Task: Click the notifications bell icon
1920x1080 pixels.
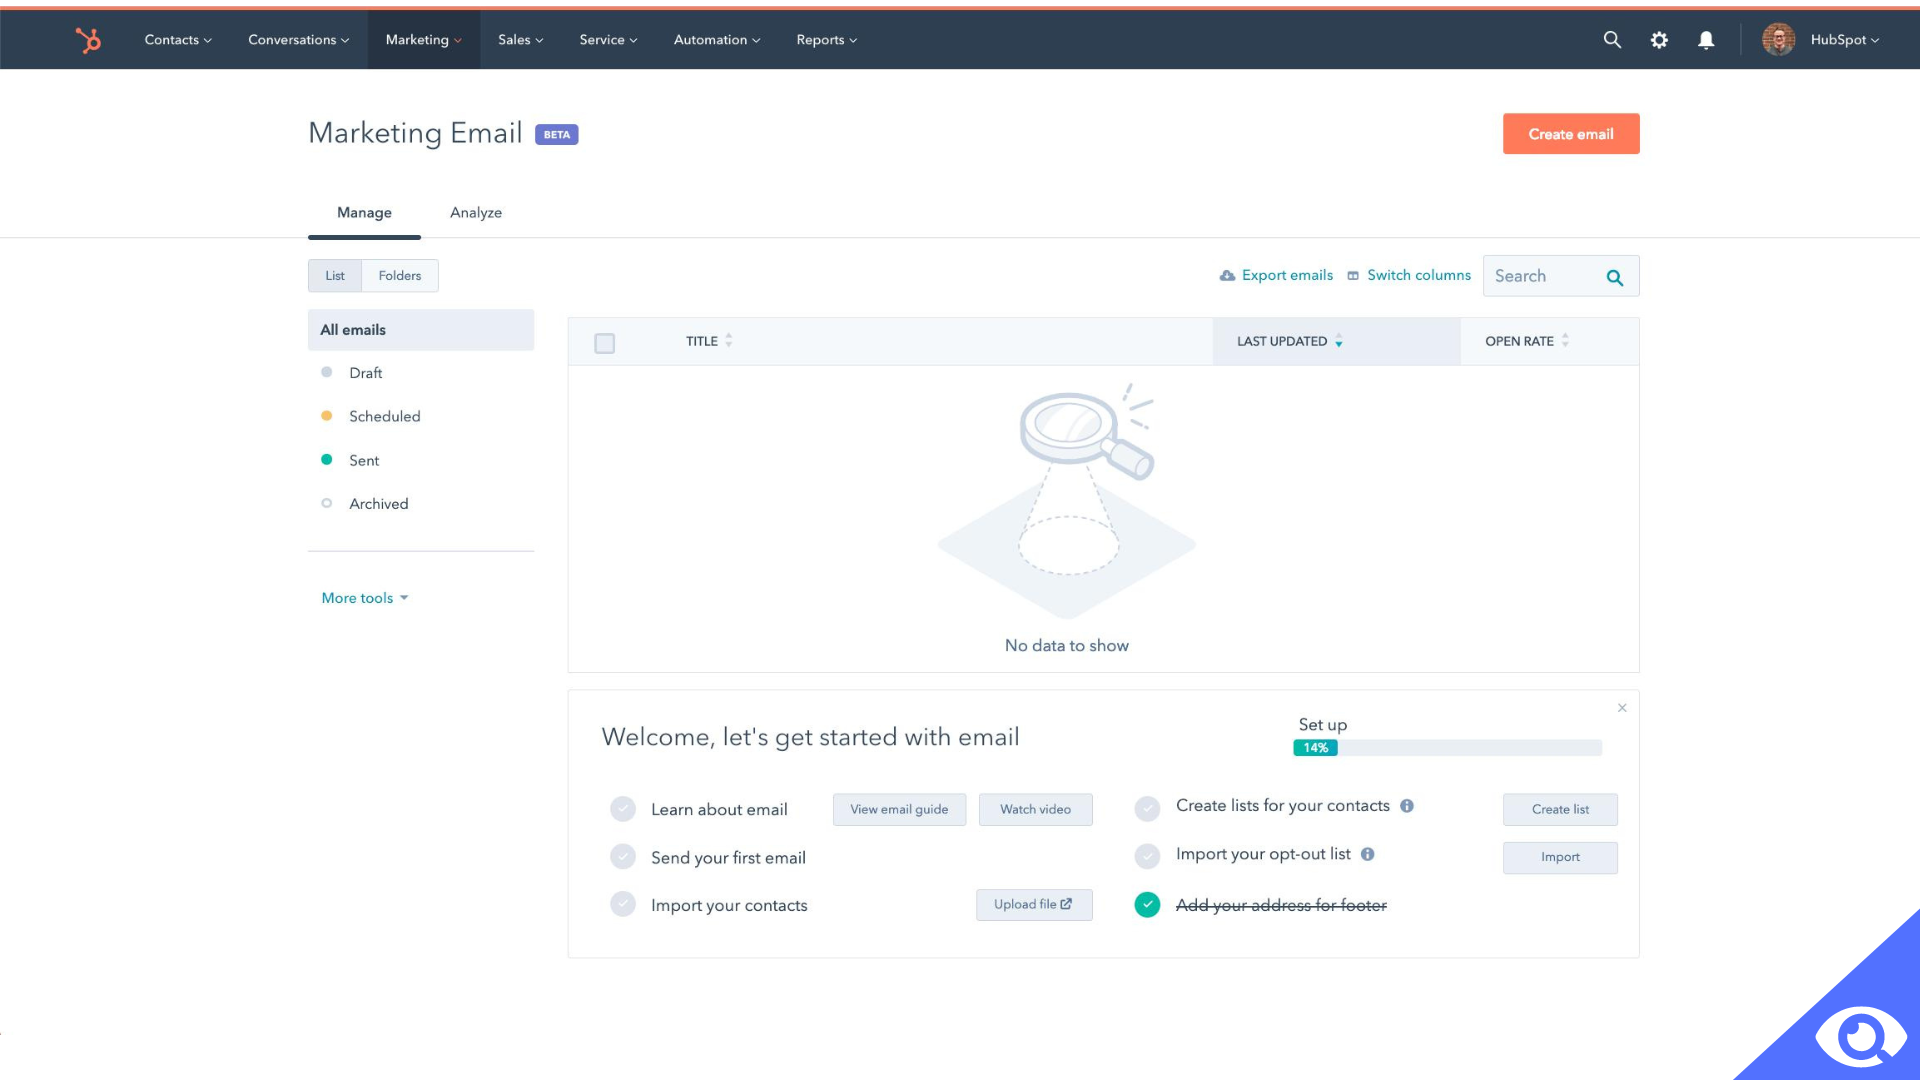Action: pyautogui.click(x=1706, y=40)
